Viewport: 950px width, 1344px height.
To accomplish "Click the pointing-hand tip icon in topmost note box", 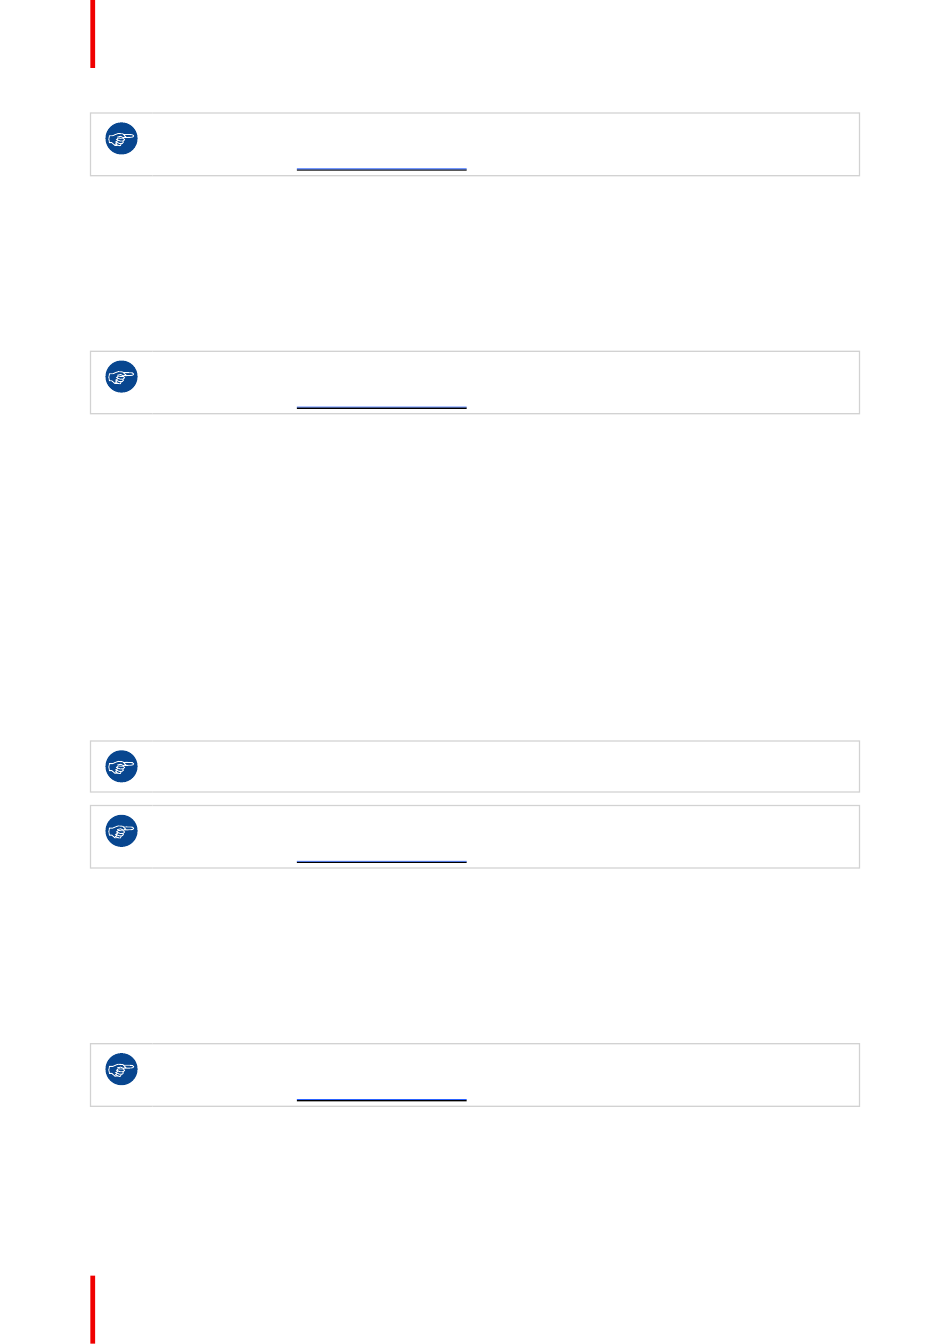I will coord(122,139).
